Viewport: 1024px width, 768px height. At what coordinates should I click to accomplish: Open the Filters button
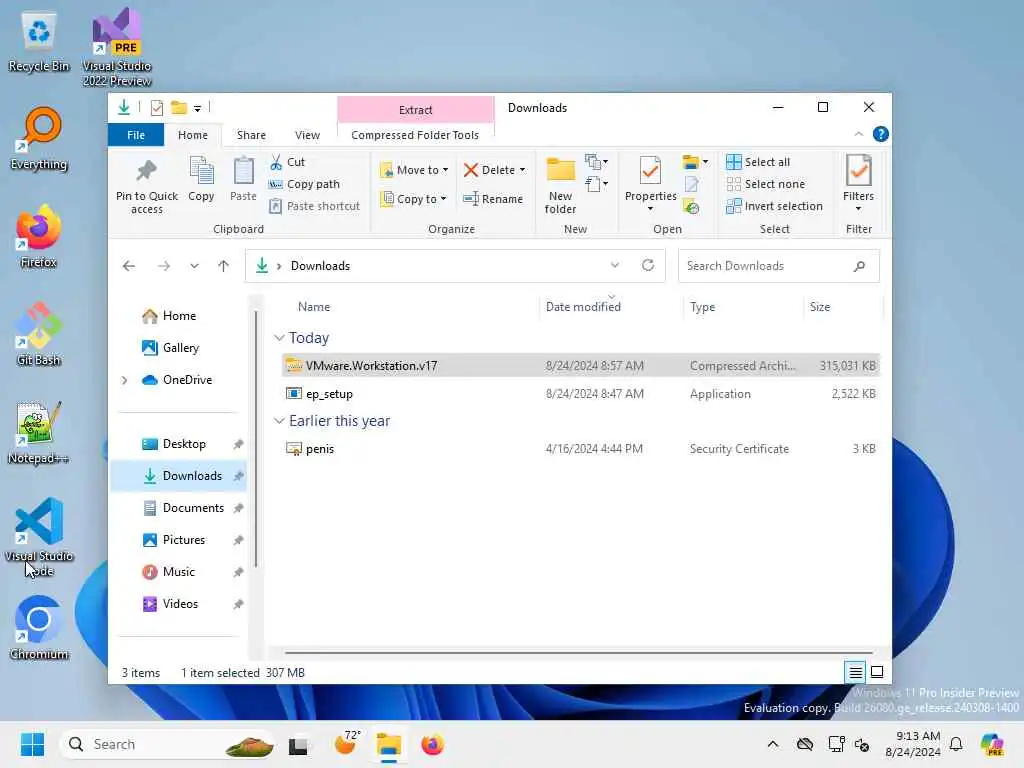click(x=858, y=184)
